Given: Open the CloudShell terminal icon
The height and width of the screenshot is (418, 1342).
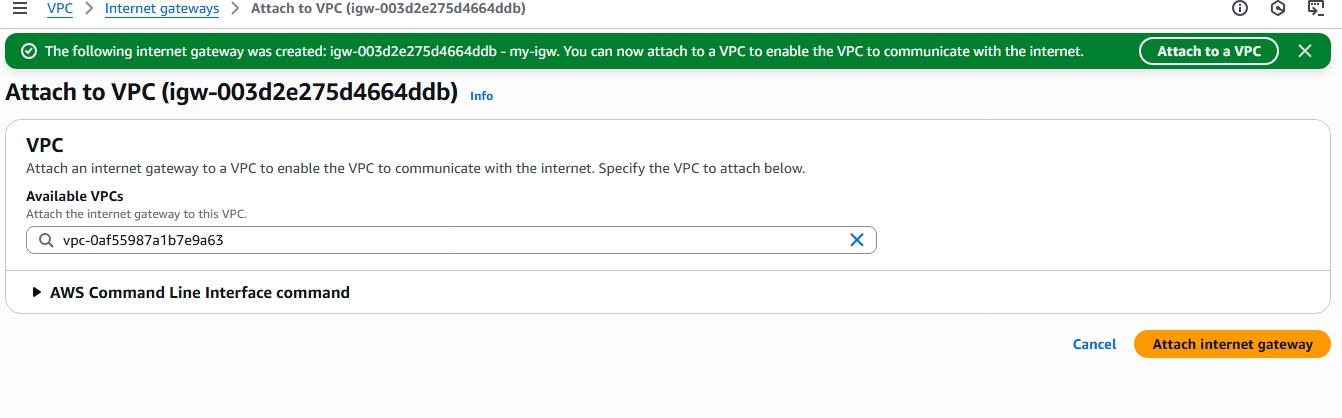Looking at the screenshot, I should coord(1316,9).
